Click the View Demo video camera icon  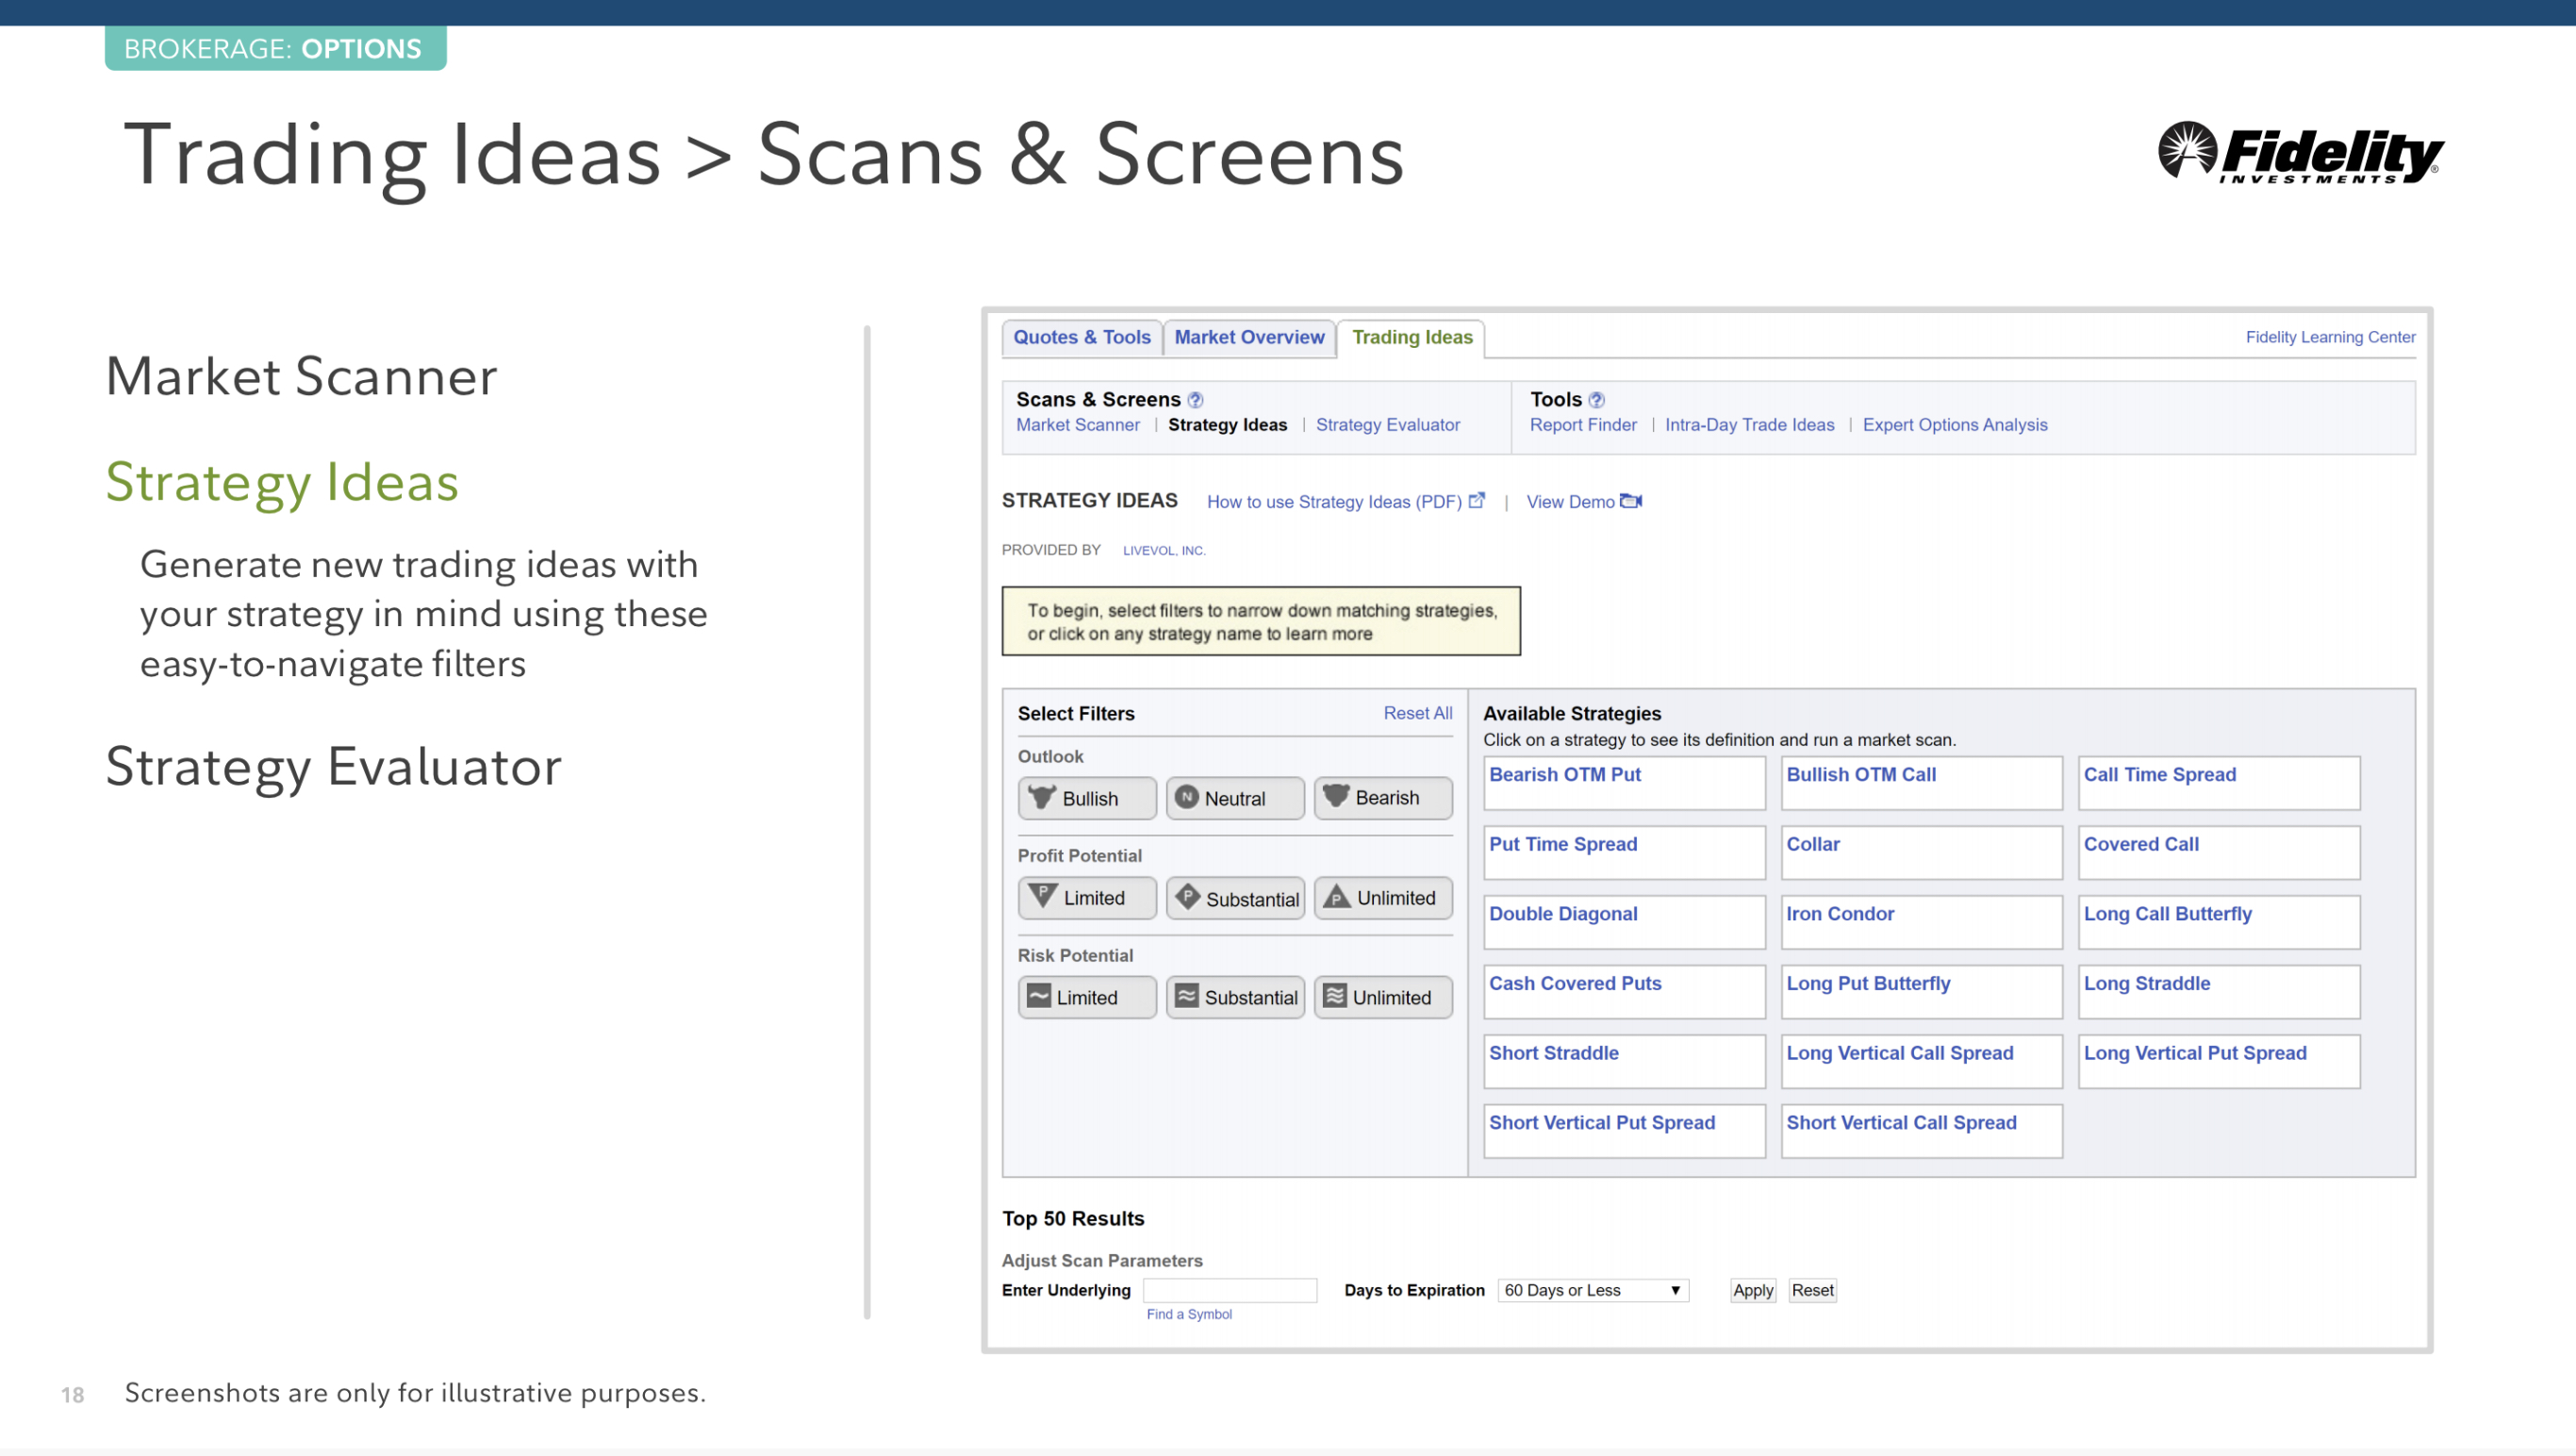point(1631,501)
